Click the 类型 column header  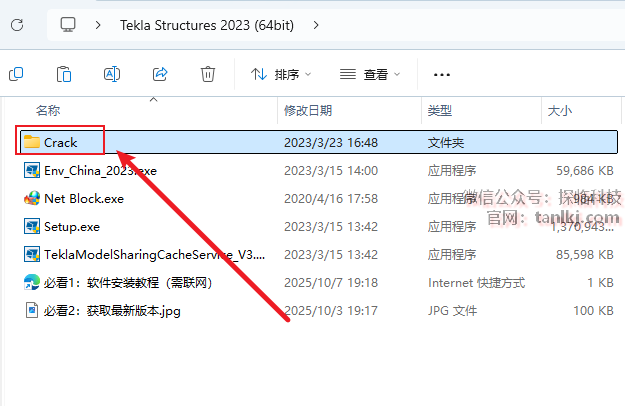(440, 110)
